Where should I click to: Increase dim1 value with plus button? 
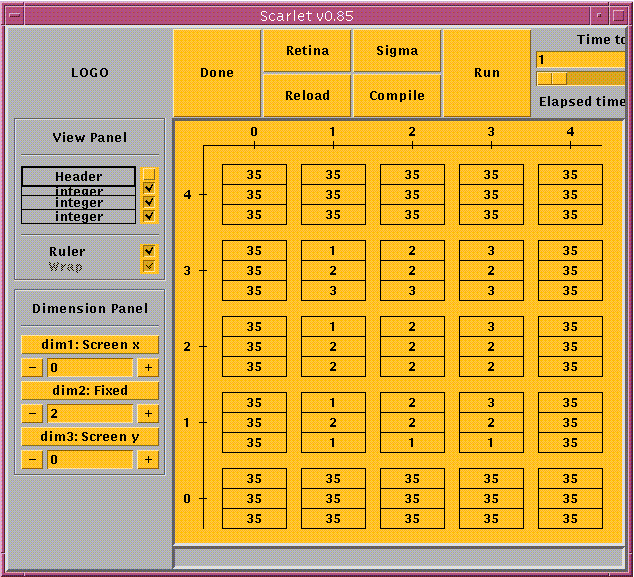click(148, 368)
